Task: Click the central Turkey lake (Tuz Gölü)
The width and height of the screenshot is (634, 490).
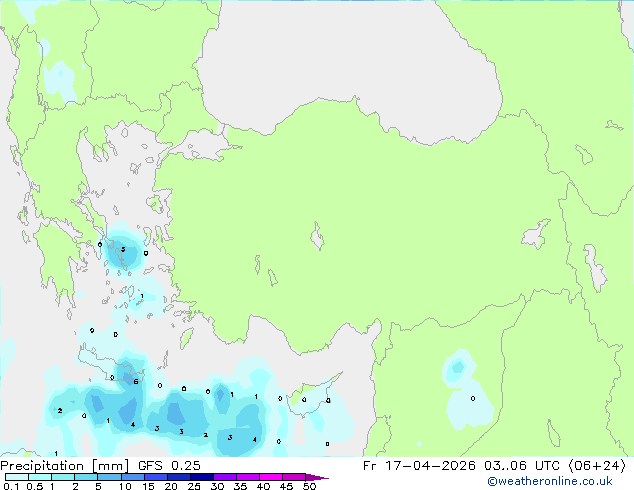Action: click(x=317, y=236)
